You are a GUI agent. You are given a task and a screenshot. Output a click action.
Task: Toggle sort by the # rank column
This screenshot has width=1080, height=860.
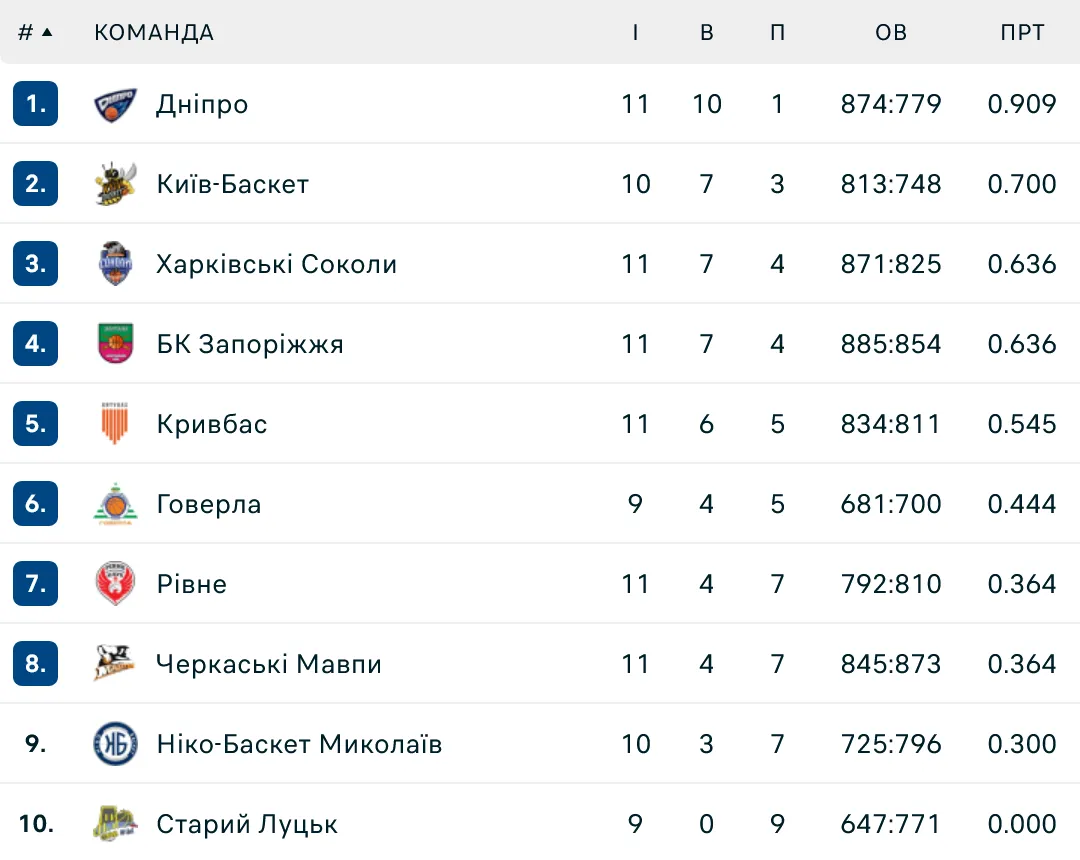point(35,32)
